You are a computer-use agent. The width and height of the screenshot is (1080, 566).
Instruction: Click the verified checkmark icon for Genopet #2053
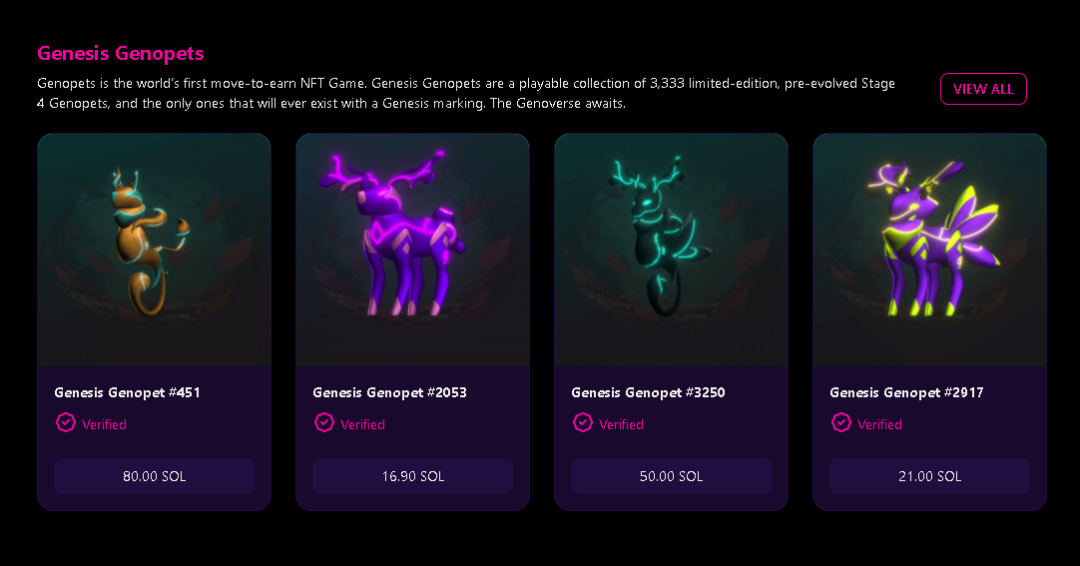pyautogui.click(x=324, y=423)
